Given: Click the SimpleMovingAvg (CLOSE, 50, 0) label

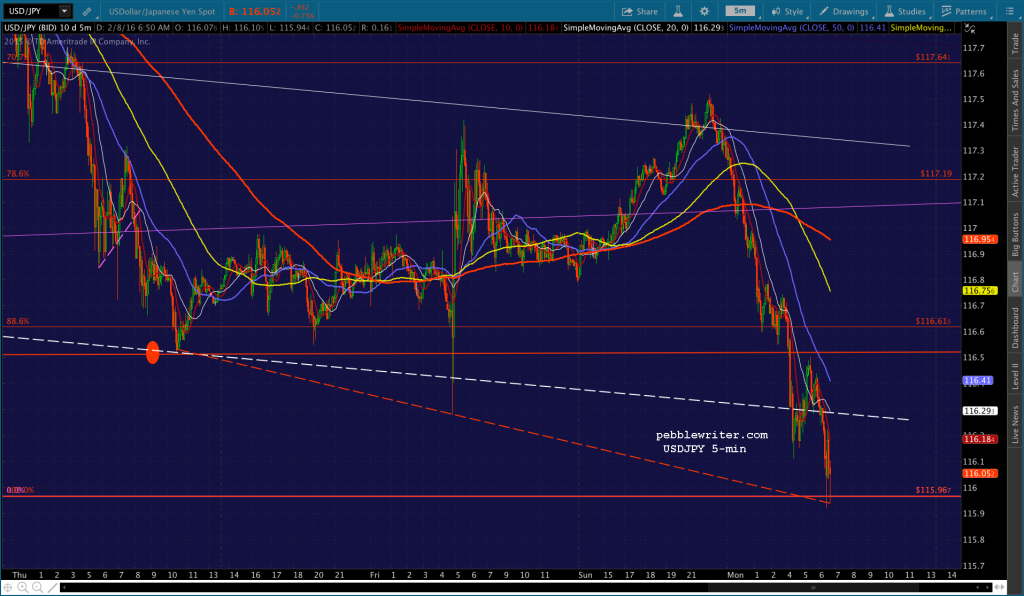Looking at the screenshot, I should point(792,28).
